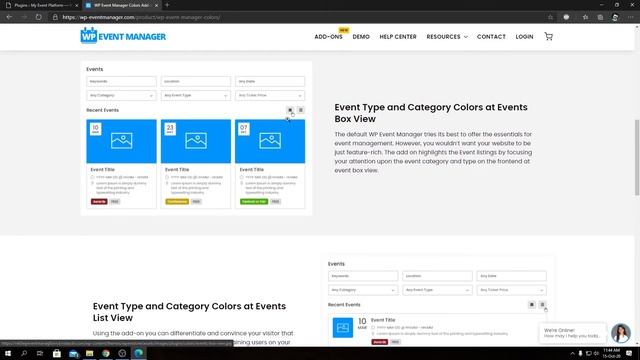Switch to box view in first Events demo
Screen dimensions: 640x360
290,110
